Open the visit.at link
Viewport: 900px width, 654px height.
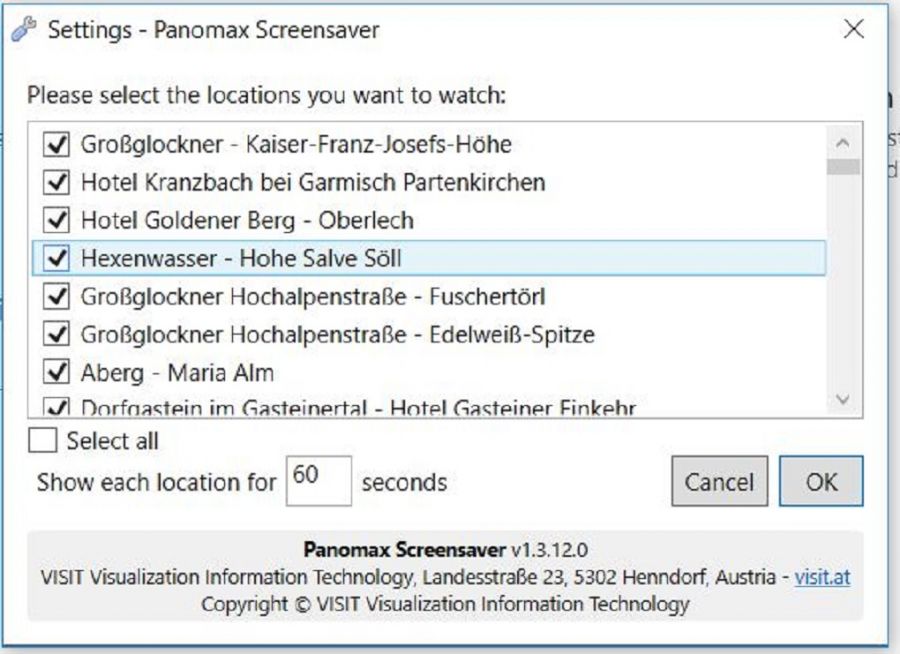point(822,576)
